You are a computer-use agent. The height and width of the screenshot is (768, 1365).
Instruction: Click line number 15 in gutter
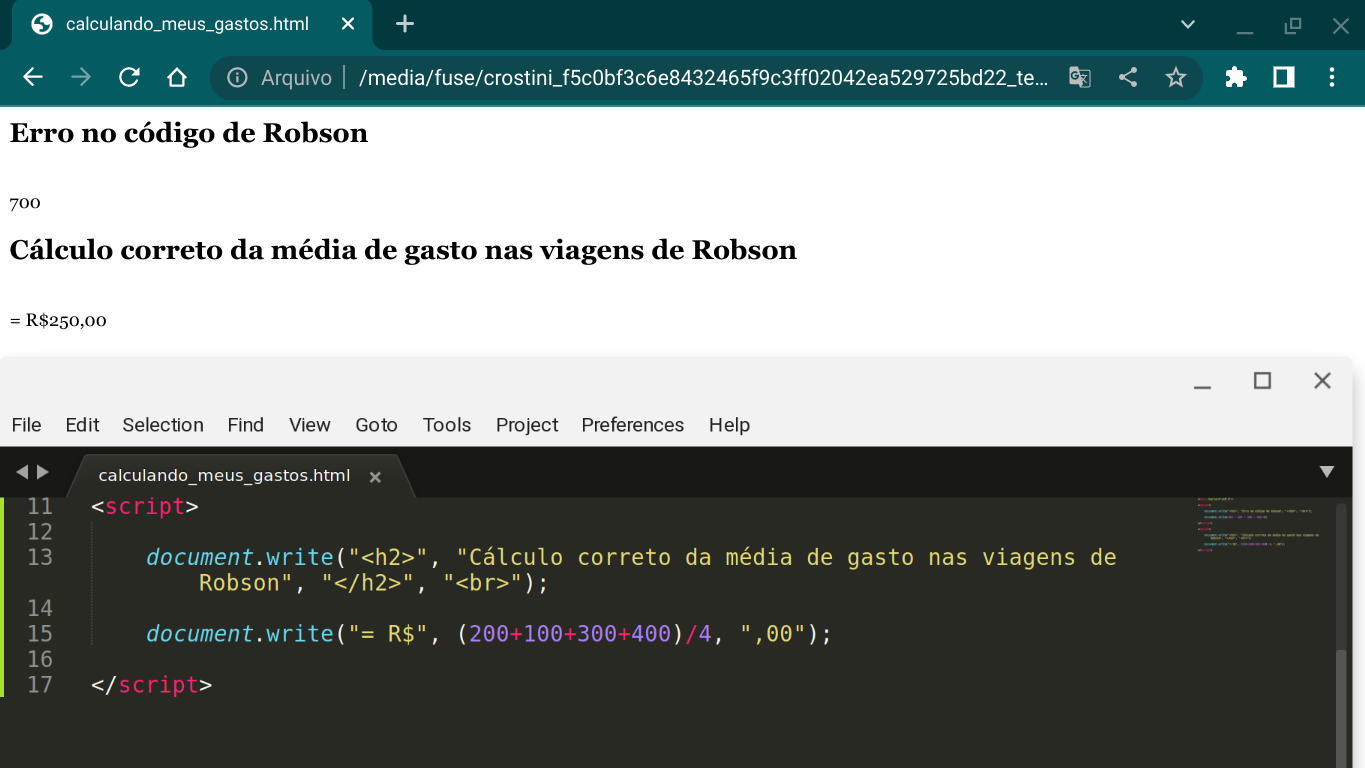(x=40, y=634)
